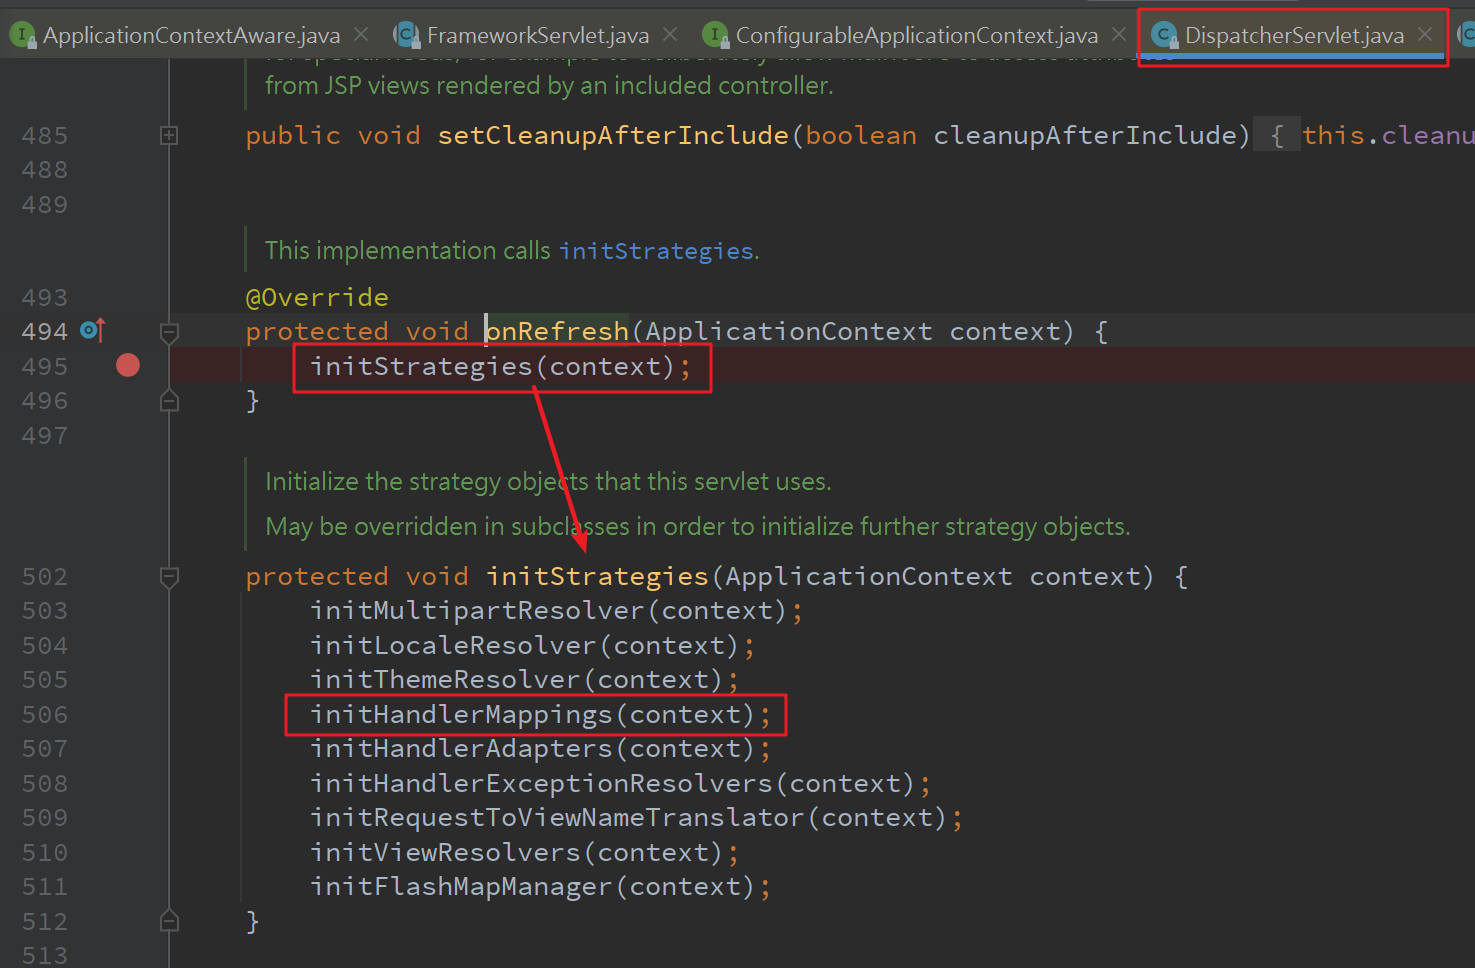
Task: Click the partially visible file tab icon at far right
Action: click(x=1465, y=33)
